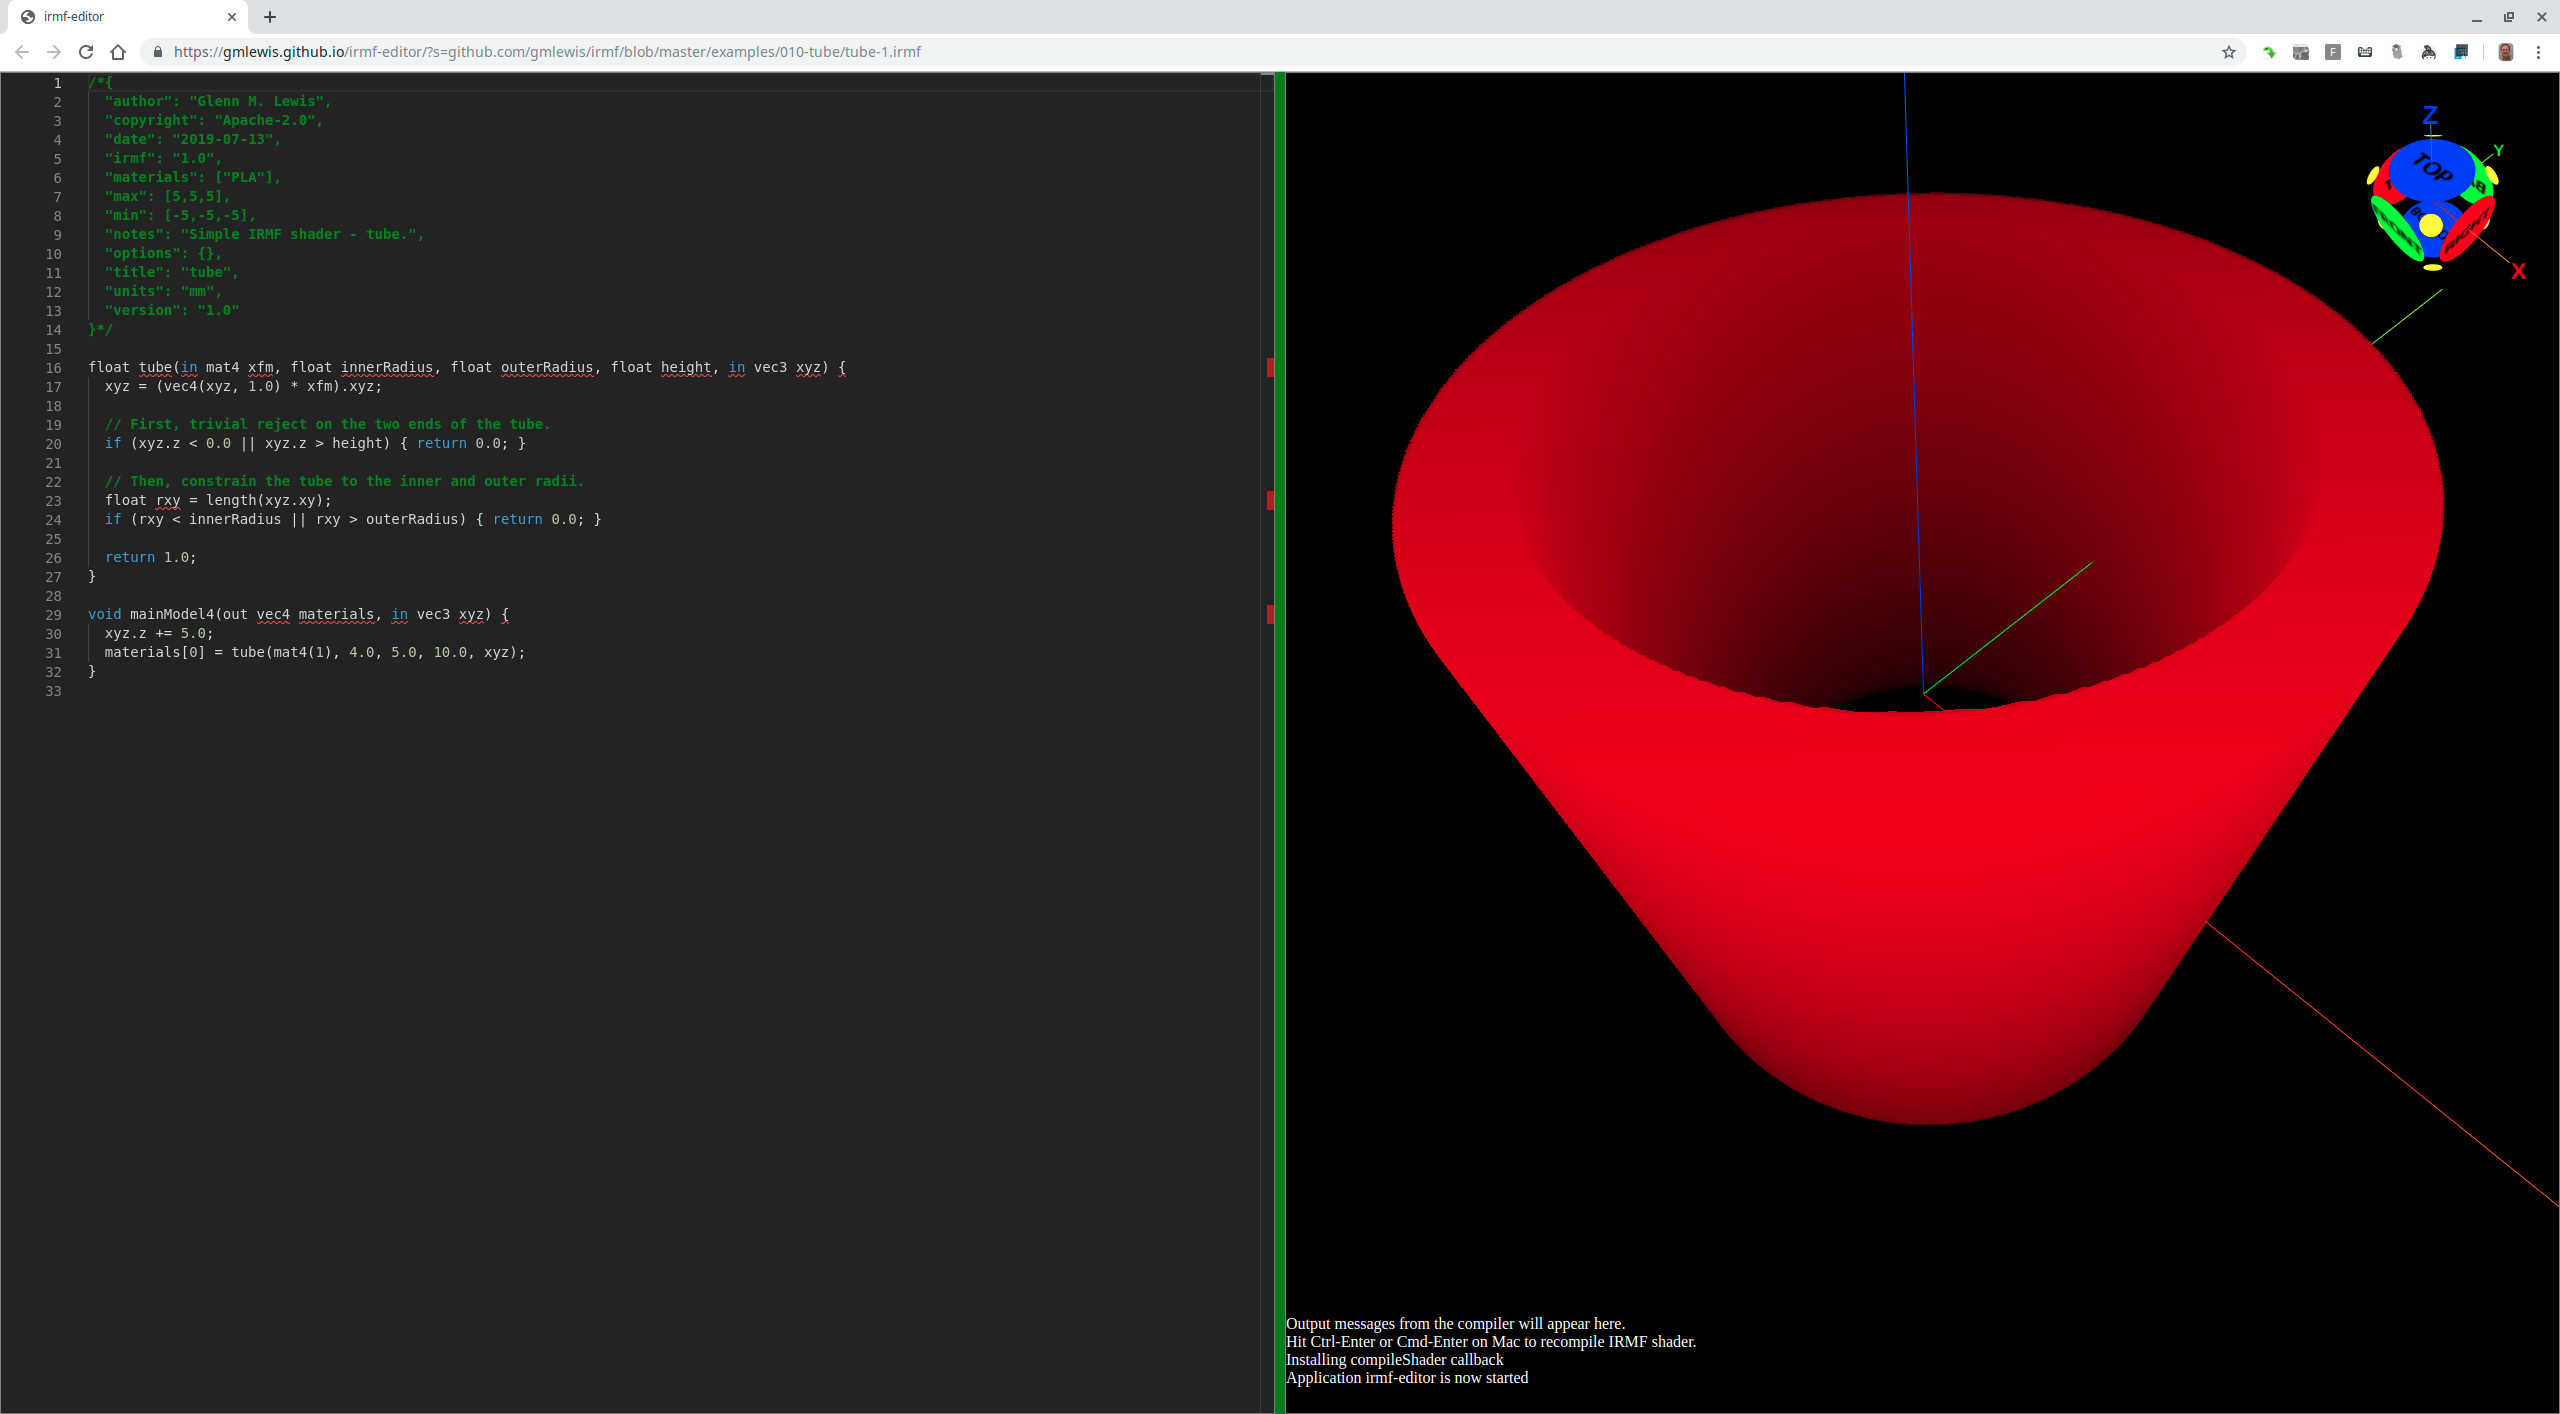
Task: Open the user profile avatar
Action: (2505, 52)
